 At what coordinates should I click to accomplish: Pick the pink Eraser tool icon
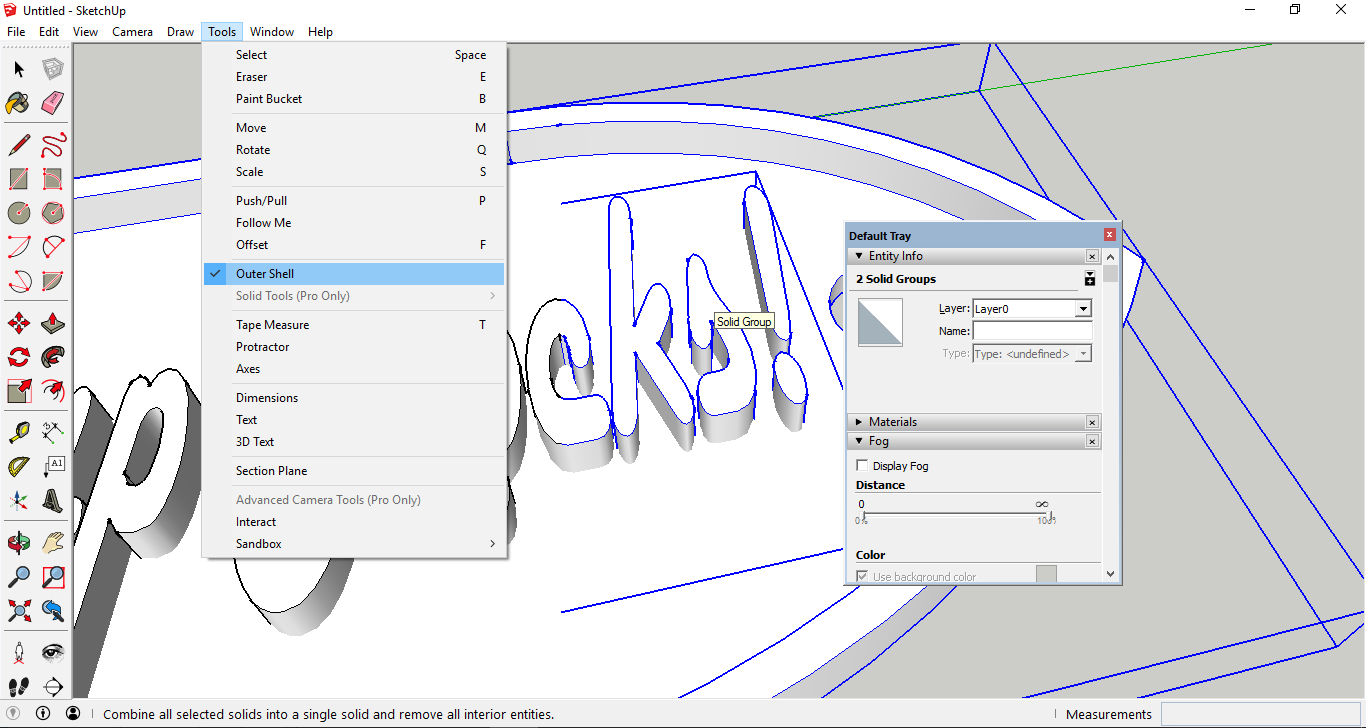click(x=53, y=103)
